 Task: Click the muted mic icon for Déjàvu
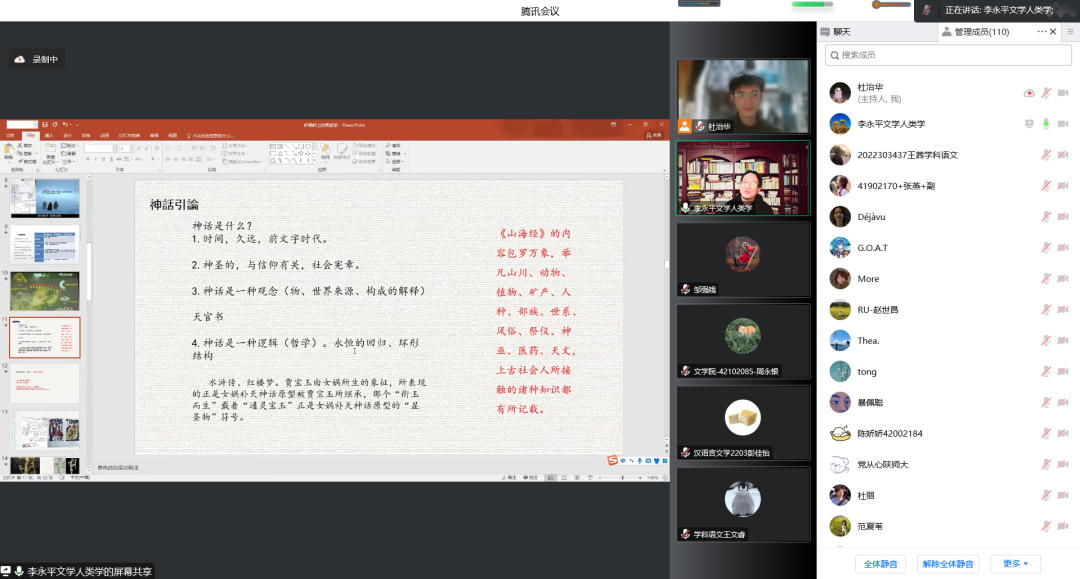click(x=1046, y=217)
